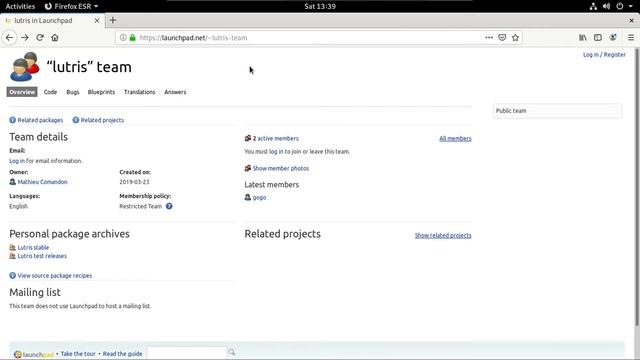Click log in to join the team
The width and height of the screenshot is (640, 360).
point(276,151)
